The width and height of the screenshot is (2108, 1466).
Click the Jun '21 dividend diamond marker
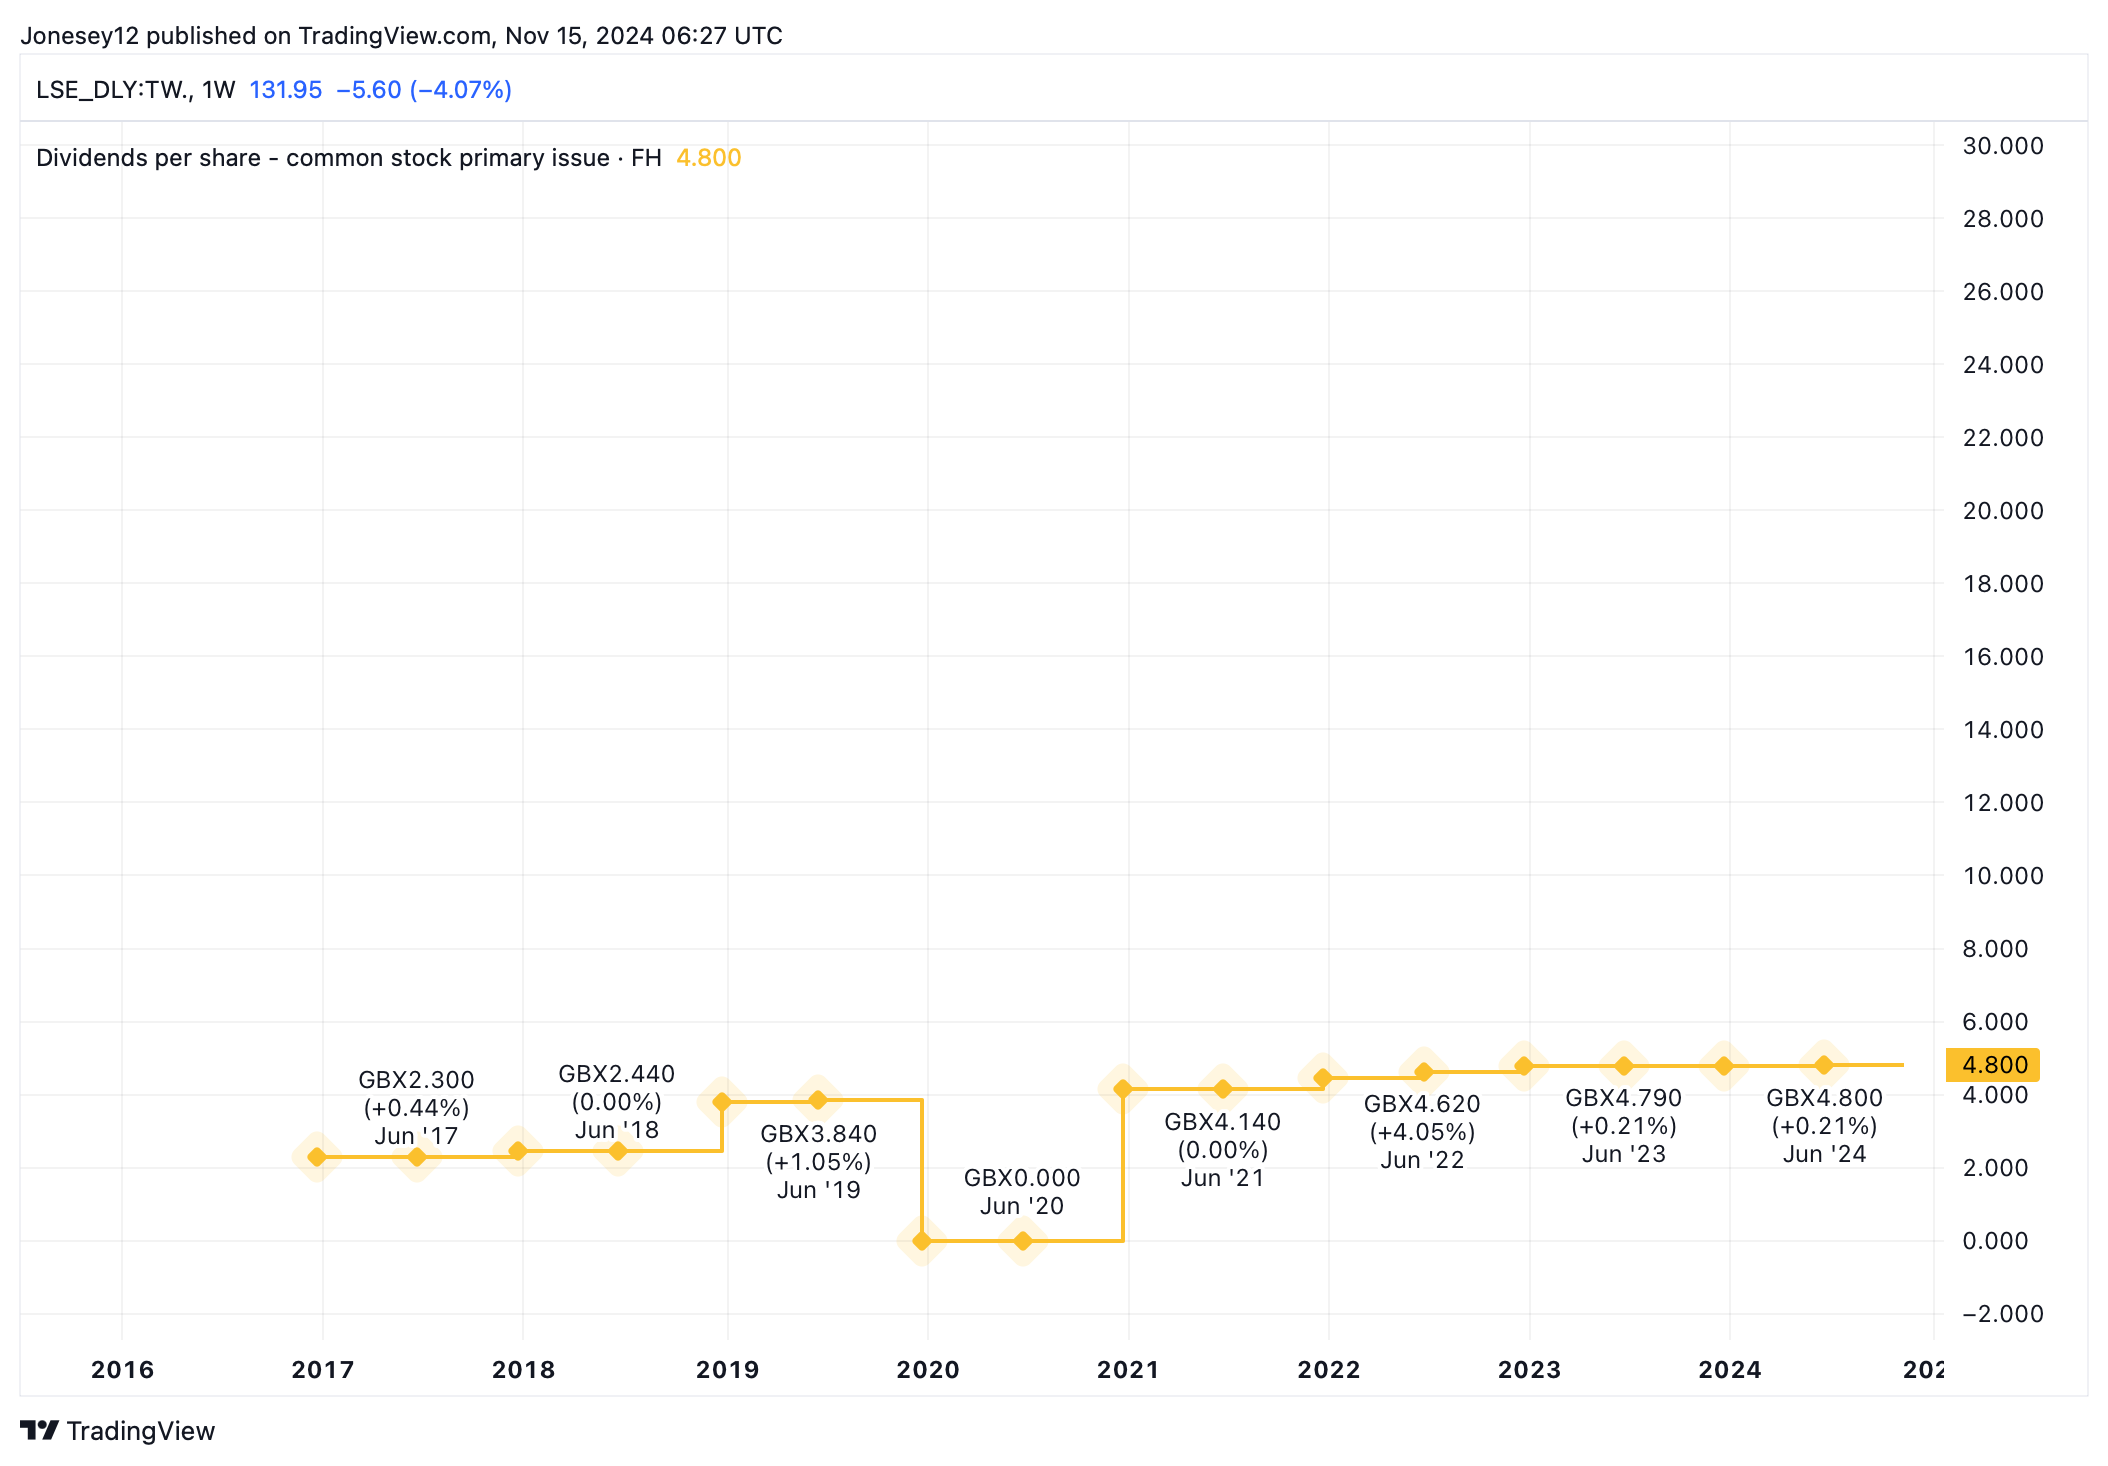click(1222, 1088)
